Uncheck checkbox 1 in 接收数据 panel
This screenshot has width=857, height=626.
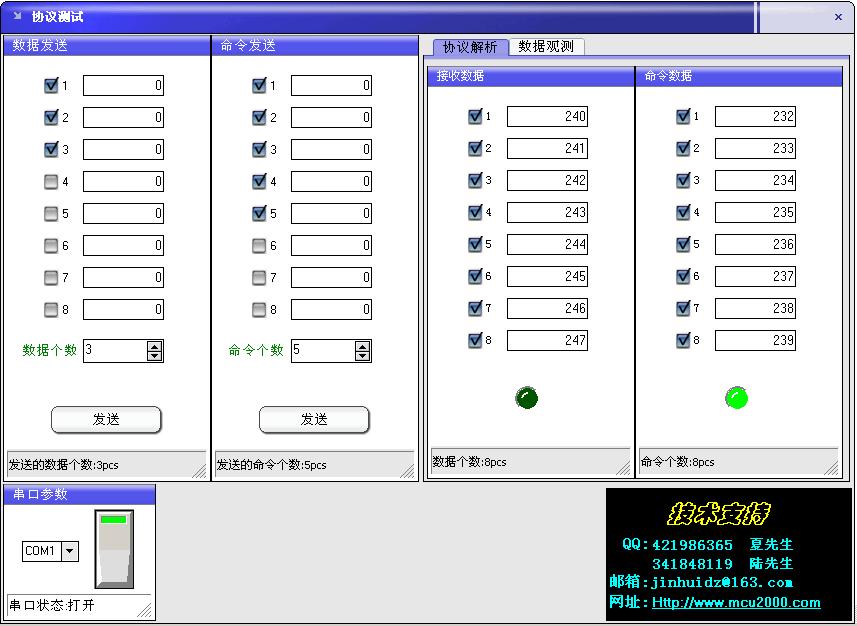coord(475,116)
